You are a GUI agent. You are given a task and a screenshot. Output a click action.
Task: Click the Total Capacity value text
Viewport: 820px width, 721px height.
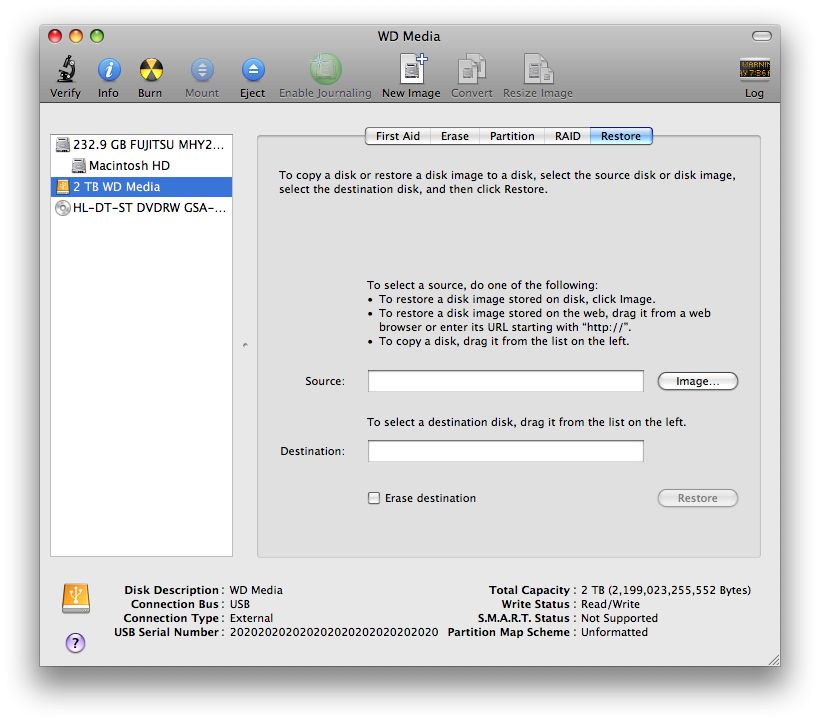click(x=666, y=590)
